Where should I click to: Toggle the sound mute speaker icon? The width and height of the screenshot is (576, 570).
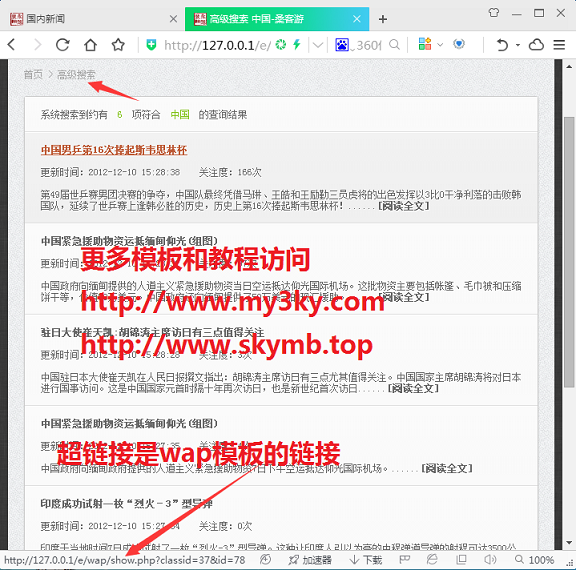point(490,560)
